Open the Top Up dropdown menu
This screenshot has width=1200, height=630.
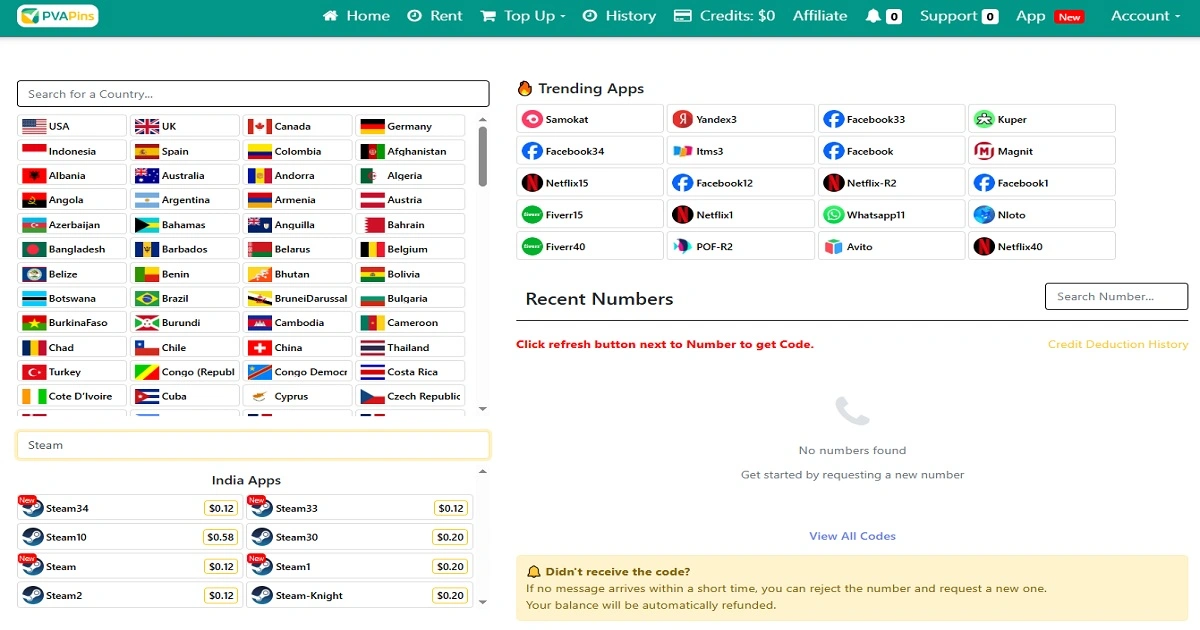click(x=523, y=16)
